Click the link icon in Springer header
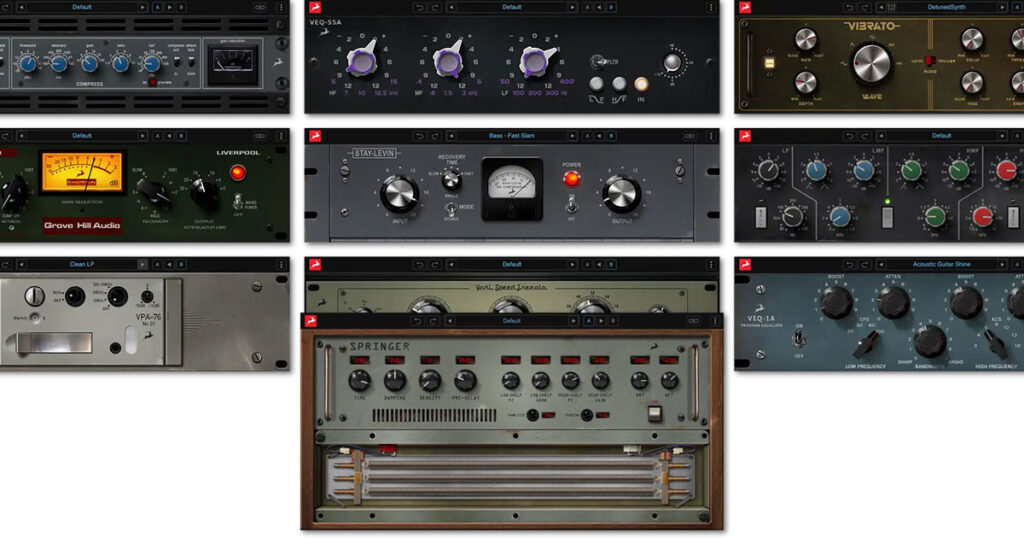 694,321
